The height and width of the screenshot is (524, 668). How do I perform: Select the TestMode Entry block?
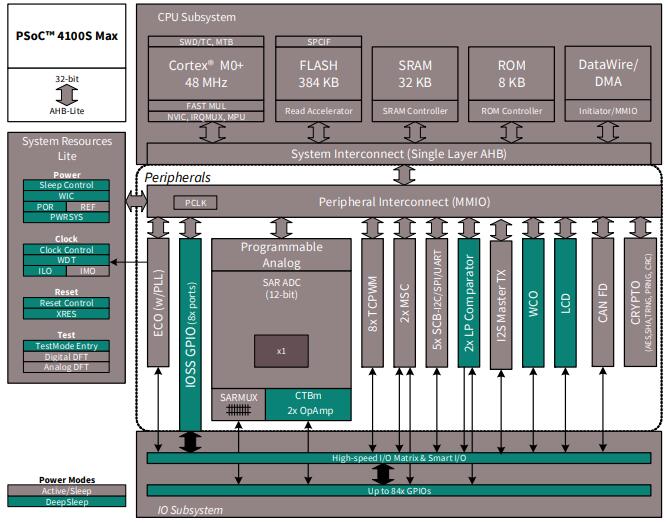(x=66, y=346)
